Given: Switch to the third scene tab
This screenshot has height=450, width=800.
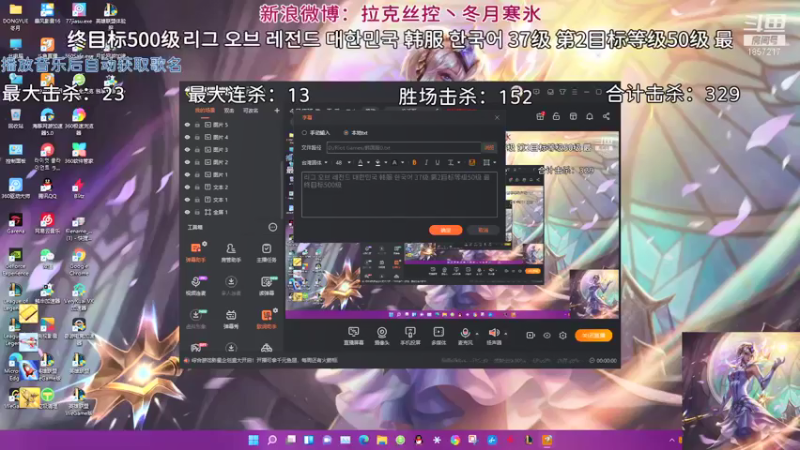Looking at the screenshot, I should [250, 110].
